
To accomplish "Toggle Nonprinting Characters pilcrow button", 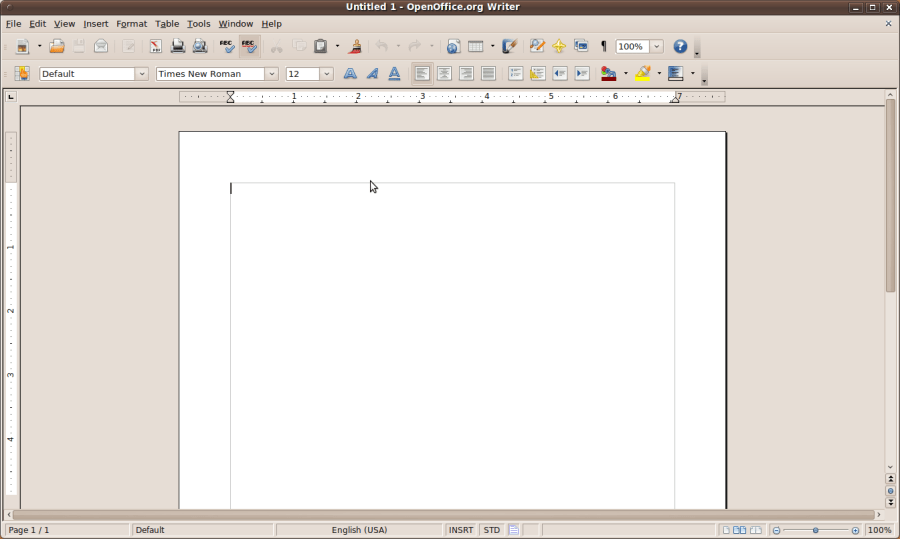I will tap(603, 46).
